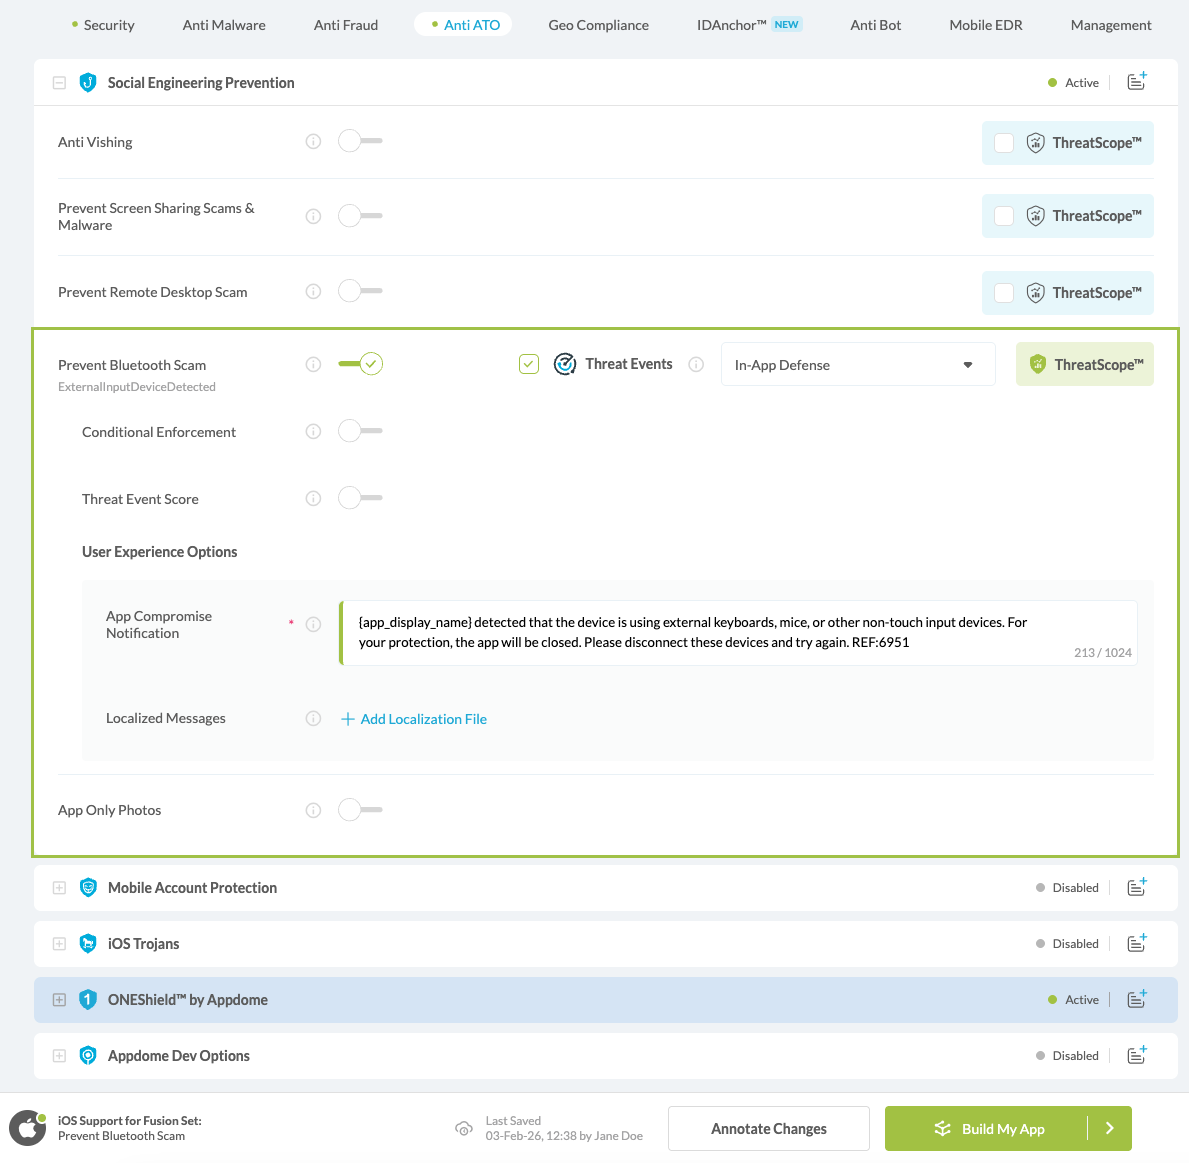Click the cloud save status icon
This screenshot has height=1163, width=1189.
point(464,1128)
